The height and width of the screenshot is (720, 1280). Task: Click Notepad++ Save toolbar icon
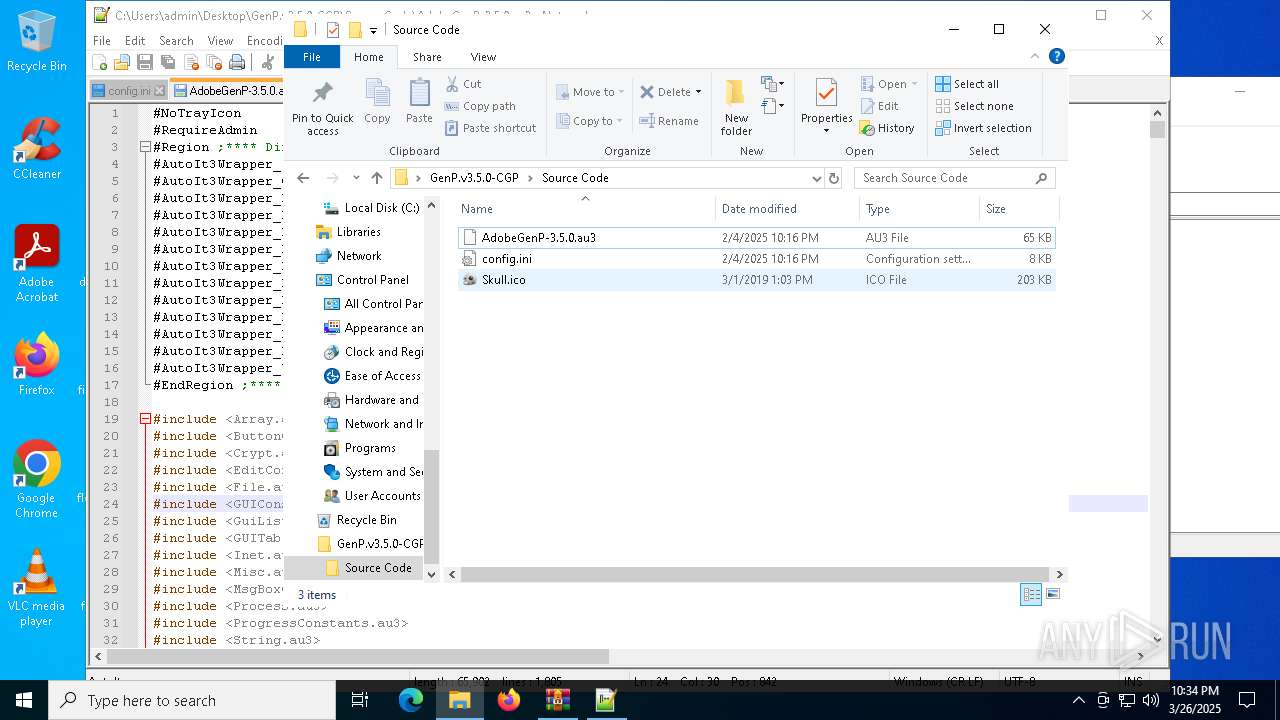(x=145, y=63)
